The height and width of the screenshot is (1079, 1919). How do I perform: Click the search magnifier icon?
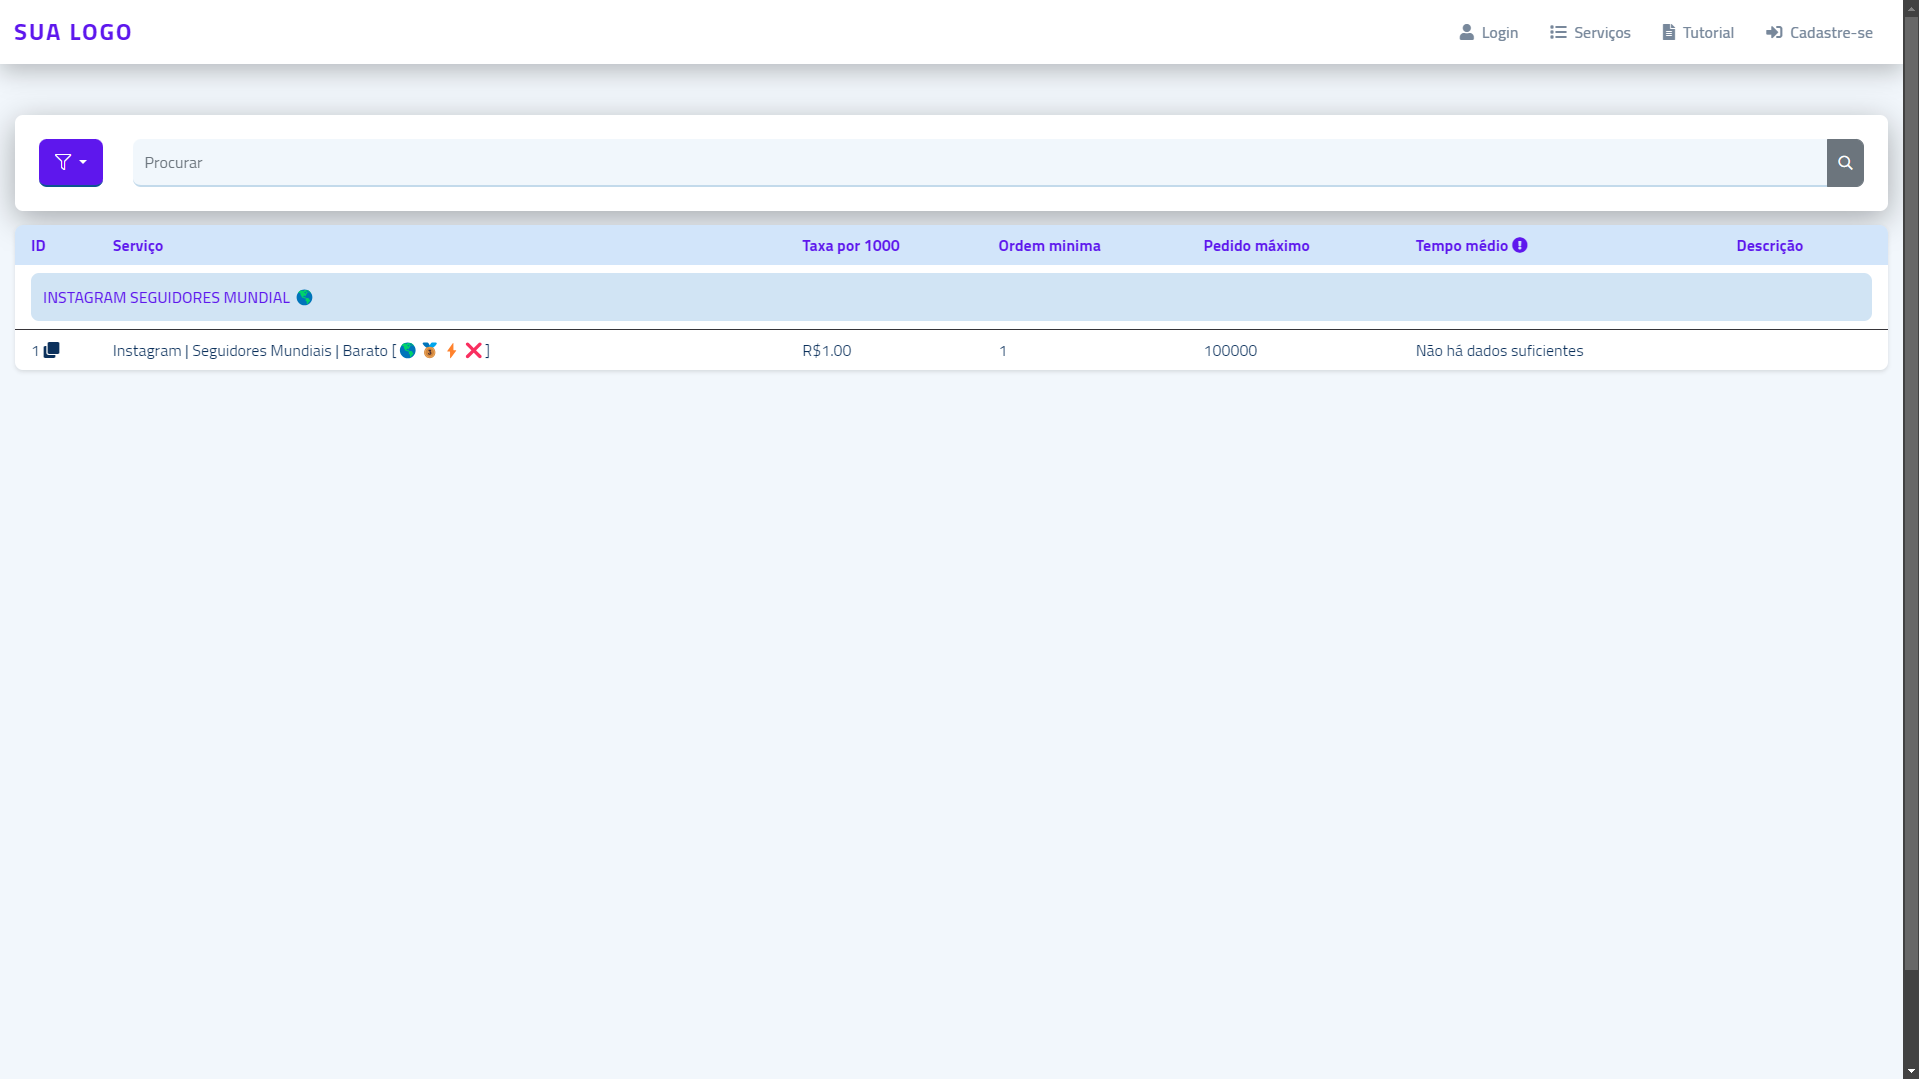(x=1845, y=162)
